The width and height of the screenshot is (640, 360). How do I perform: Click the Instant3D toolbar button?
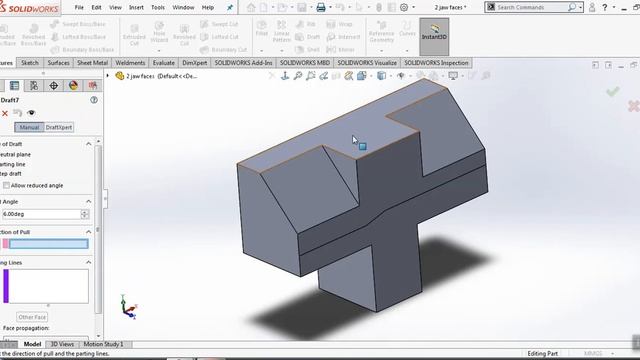(x=434, y=37)
